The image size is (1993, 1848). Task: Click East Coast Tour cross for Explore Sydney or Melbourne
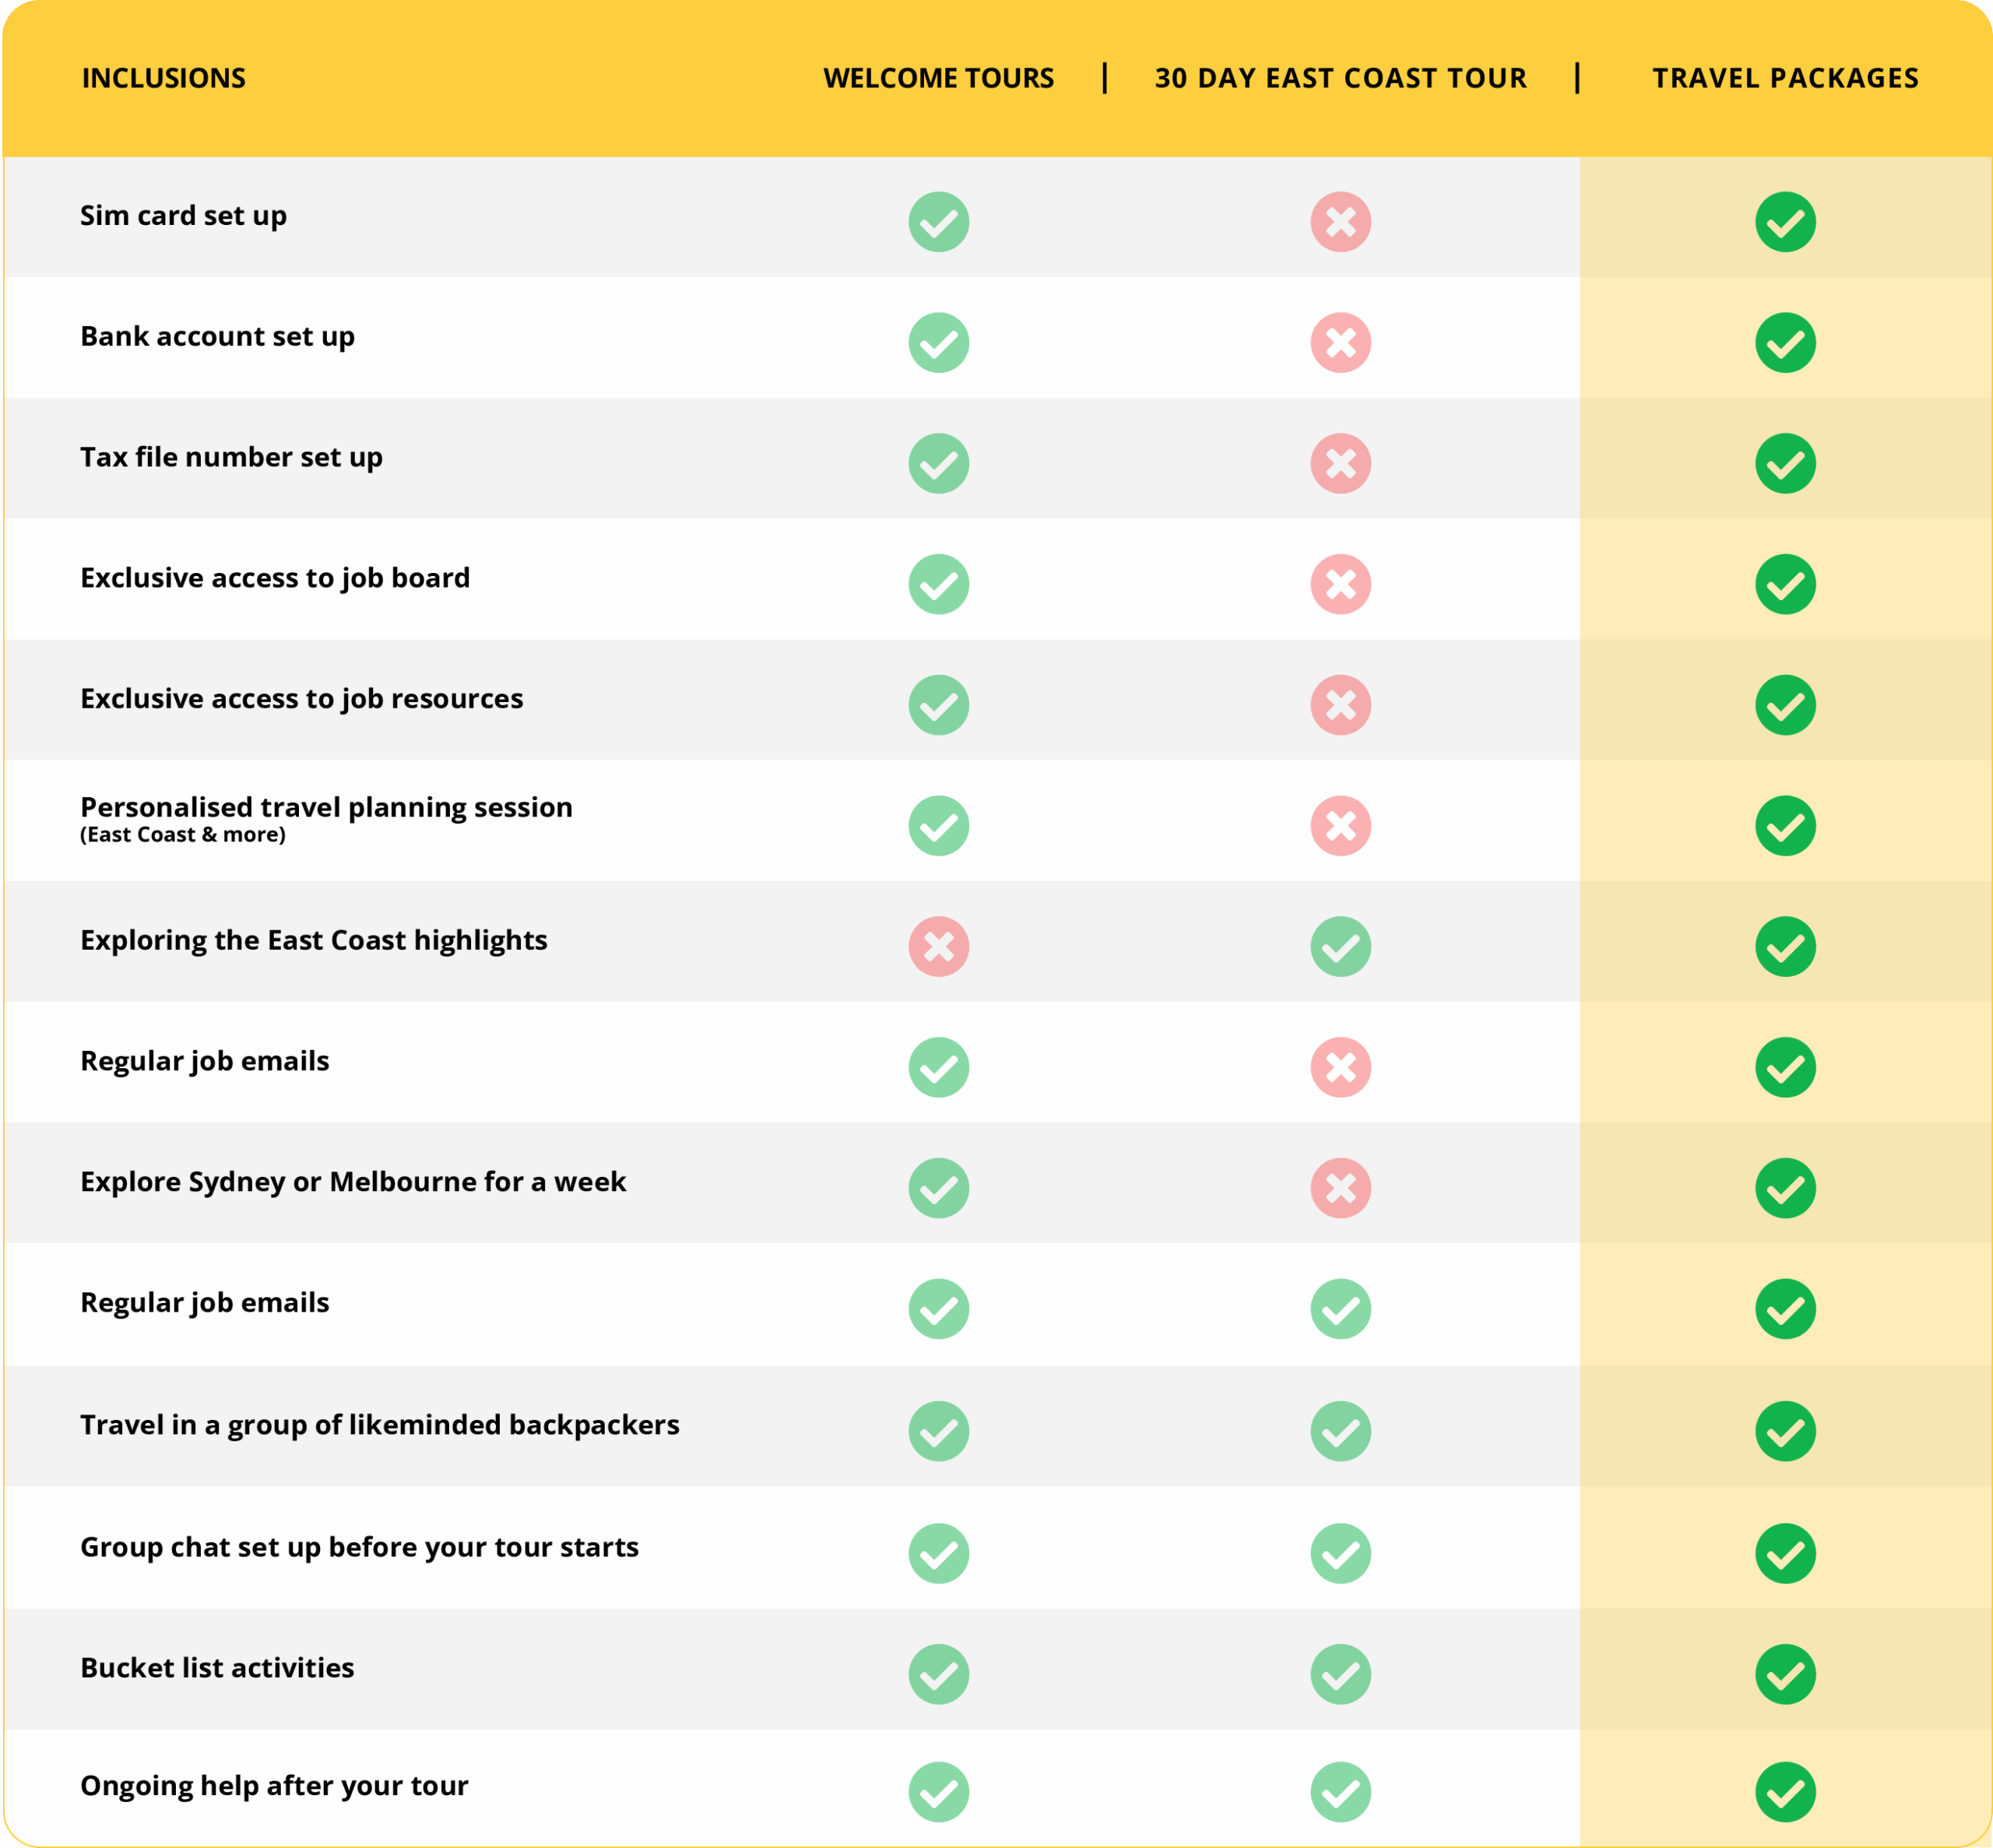pyautogui.click(x=1340, y=1188)
